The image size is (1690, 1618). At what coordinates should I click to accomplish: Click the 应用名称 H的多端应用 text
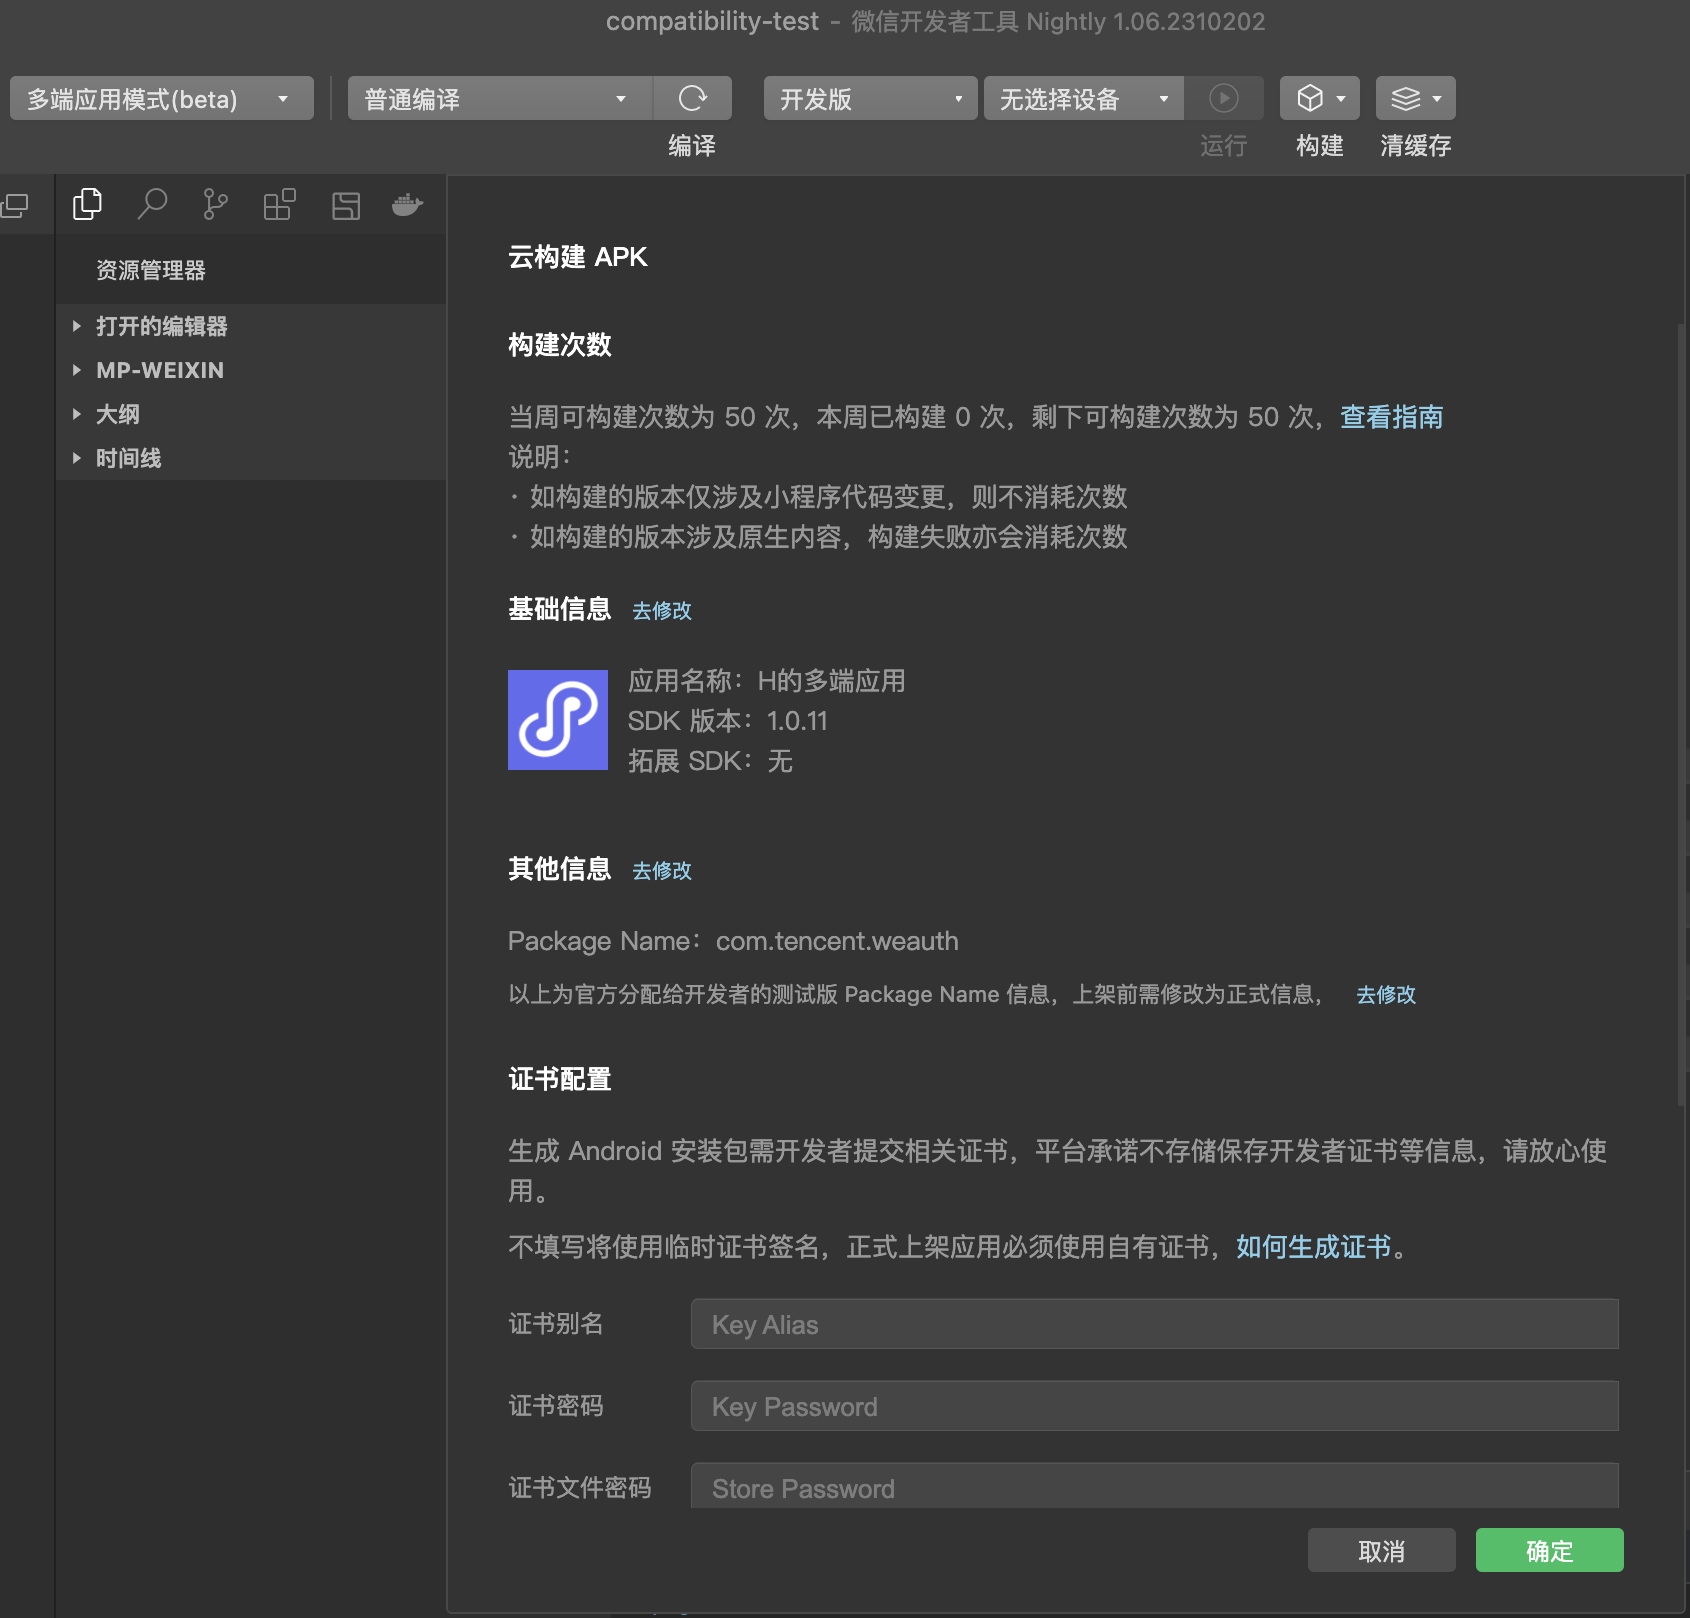point(767,681)
